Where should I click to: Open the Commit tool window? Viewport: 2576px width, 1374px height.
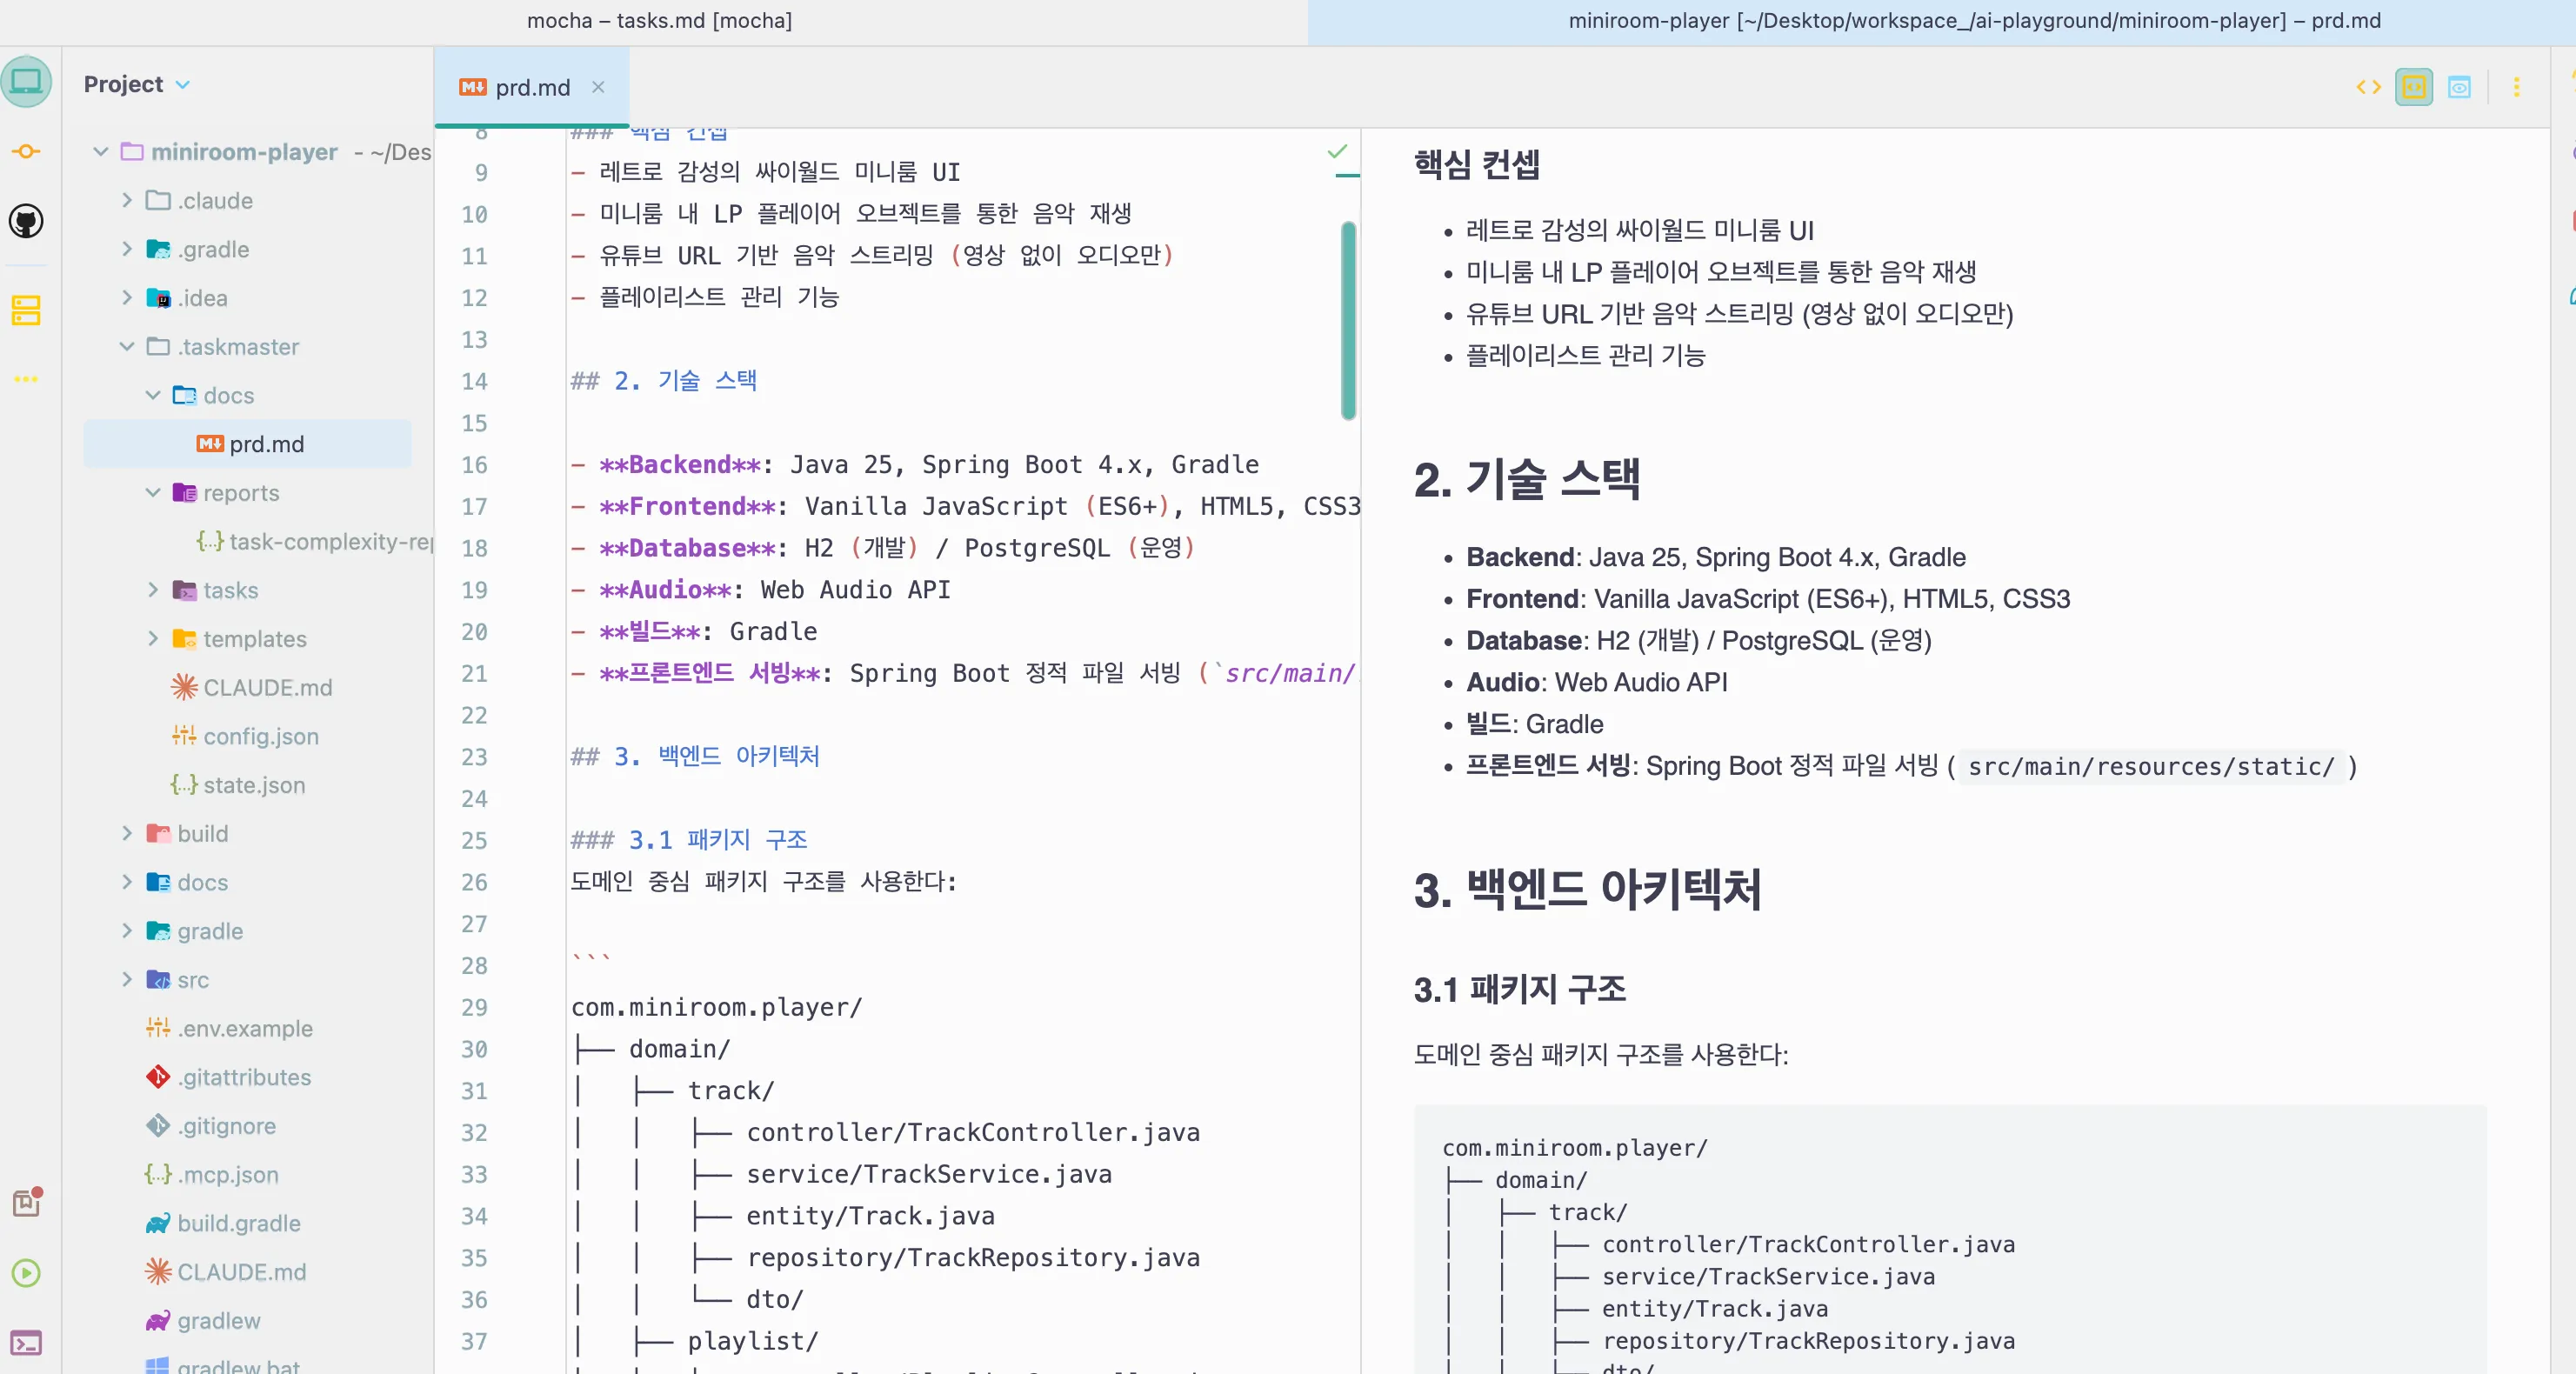tap(26, 152)
